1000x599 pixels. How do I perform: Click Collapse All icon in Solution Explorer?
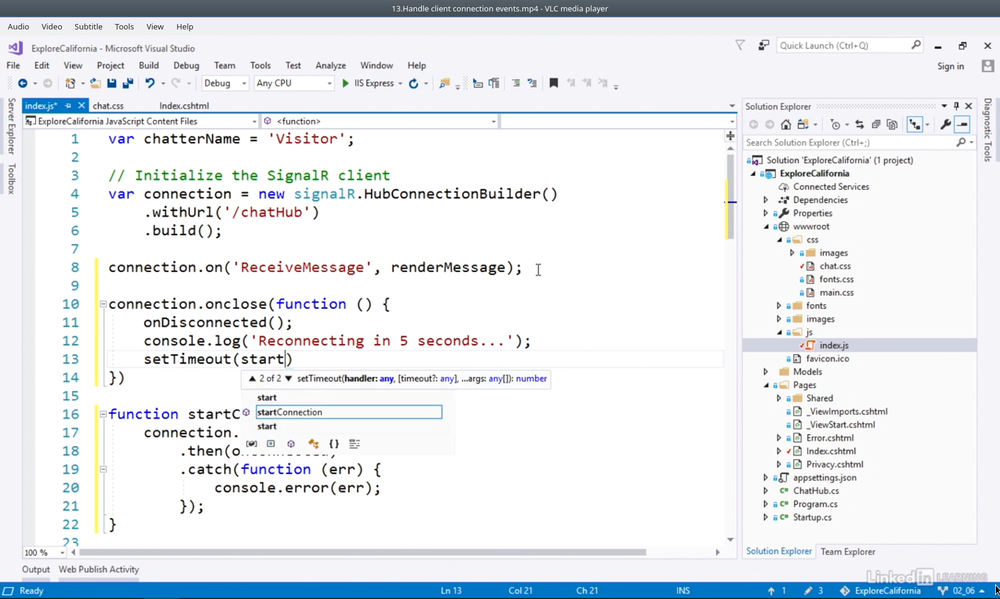(875, 125)
